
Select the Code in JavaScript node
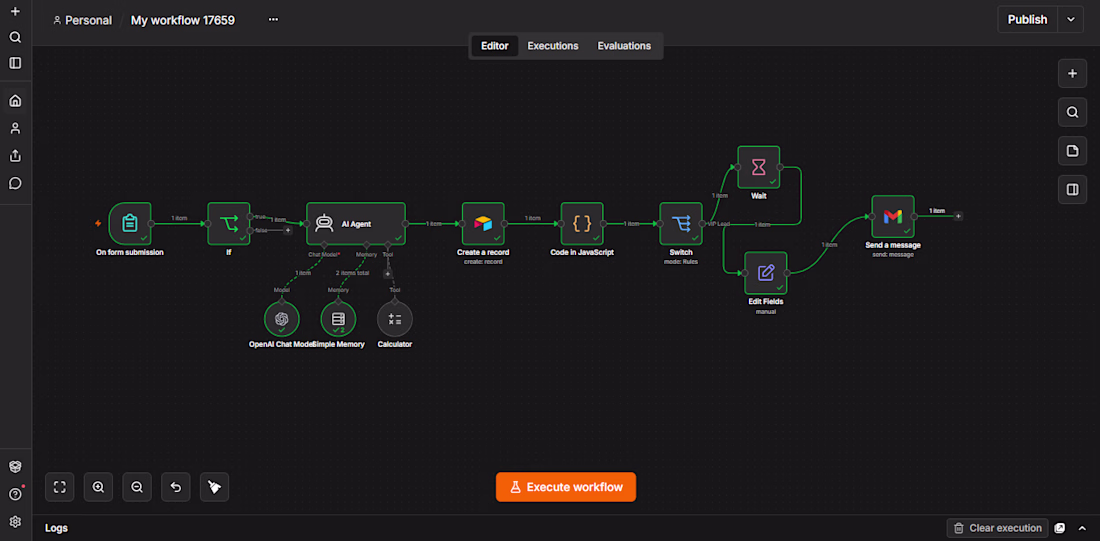pos(582,224)
